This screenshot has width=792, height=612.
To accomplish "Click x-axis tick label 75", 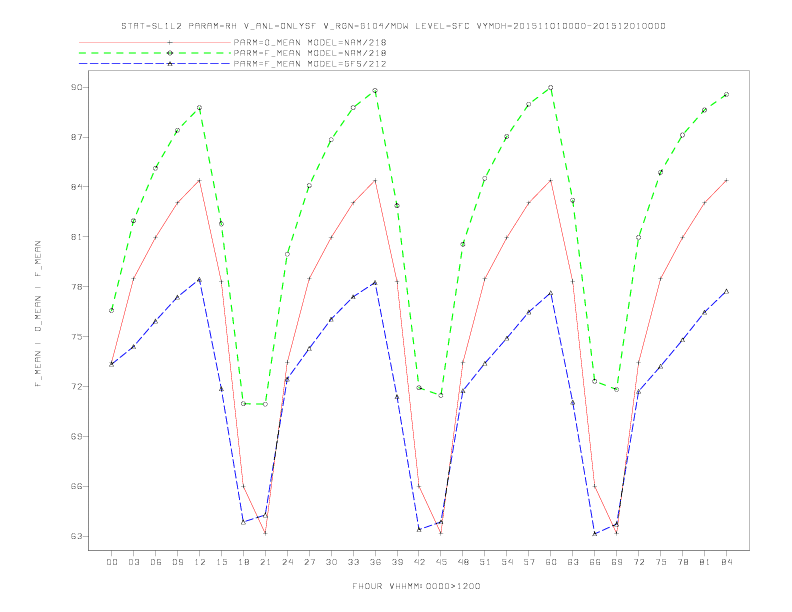I will pos(661,562).
